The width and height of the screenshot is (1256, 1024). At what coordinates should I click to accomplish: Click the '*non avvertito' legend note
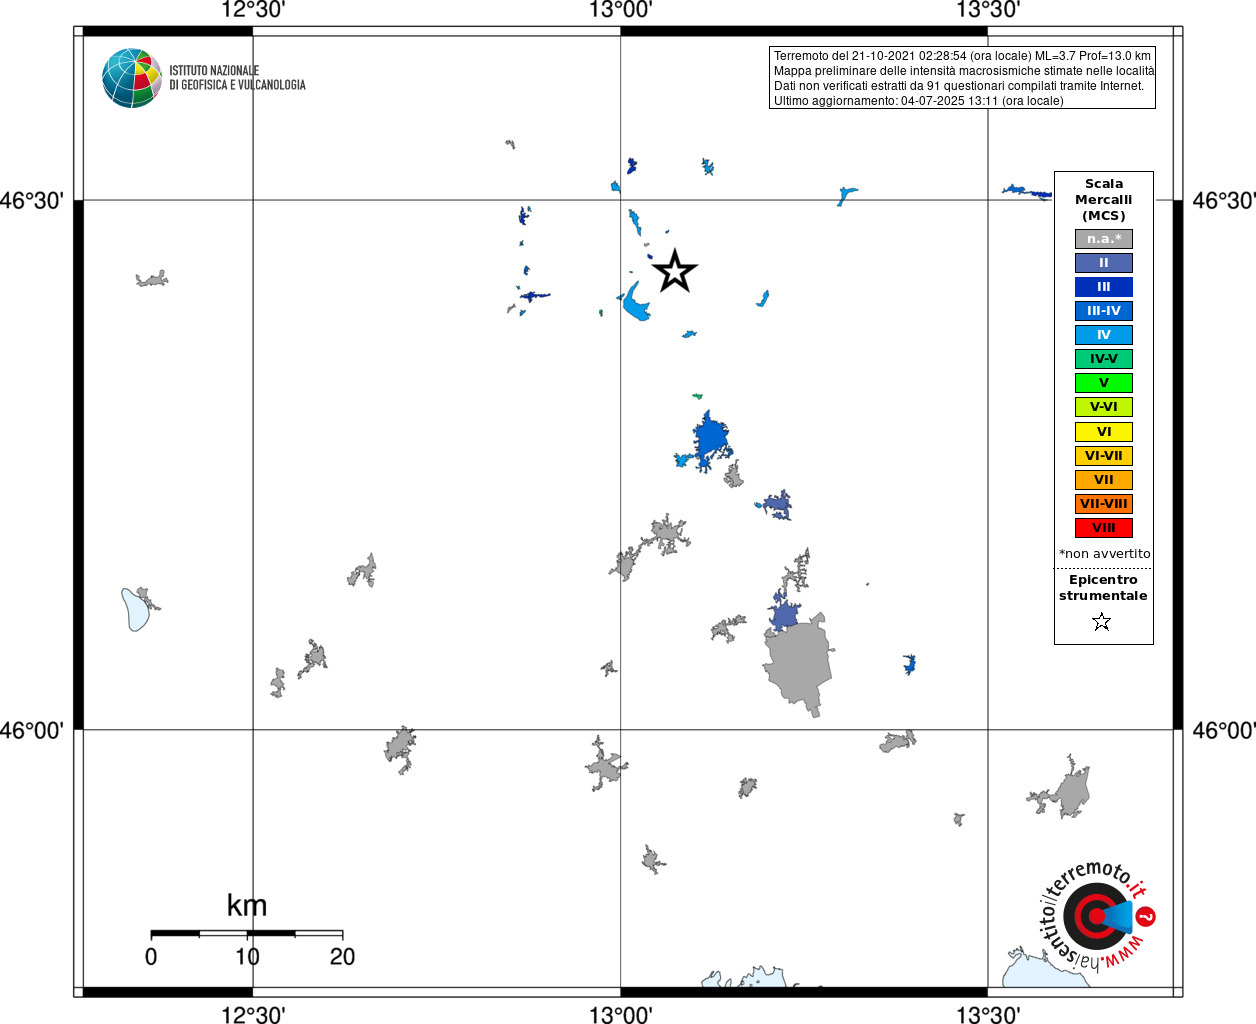(1104, 554)
